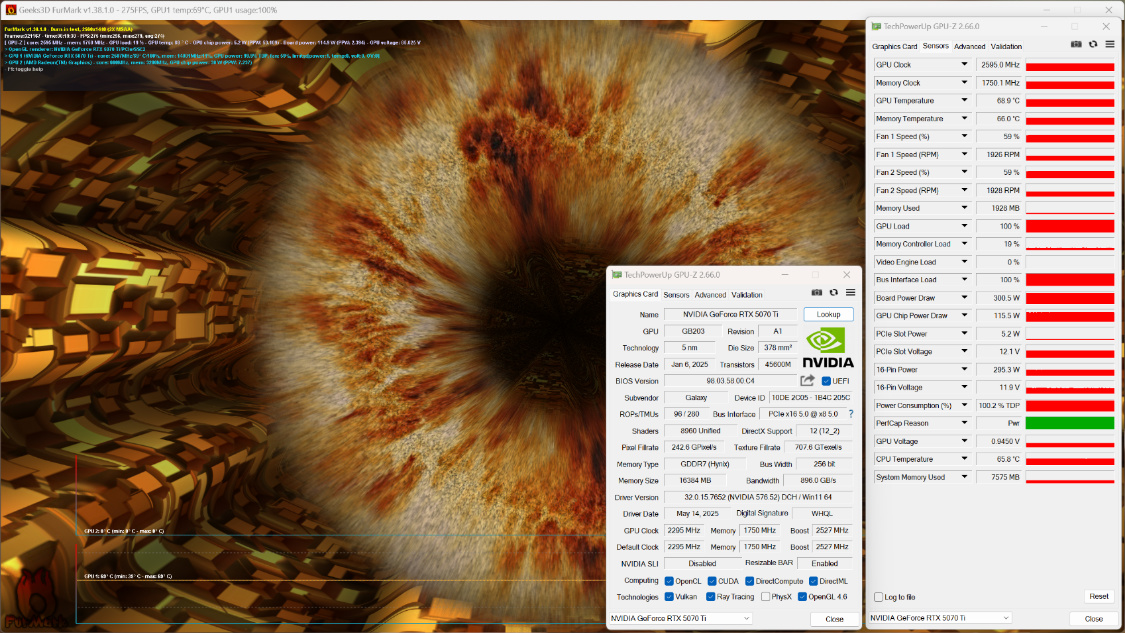
Task: Click the GPU Temperature value 68.9 °C
Action: tap(999, 100)
